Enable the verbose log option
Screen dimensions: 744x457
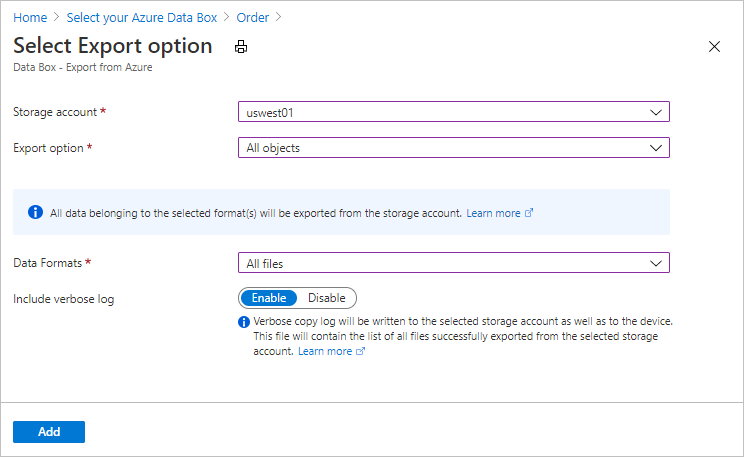coord(268,298)
